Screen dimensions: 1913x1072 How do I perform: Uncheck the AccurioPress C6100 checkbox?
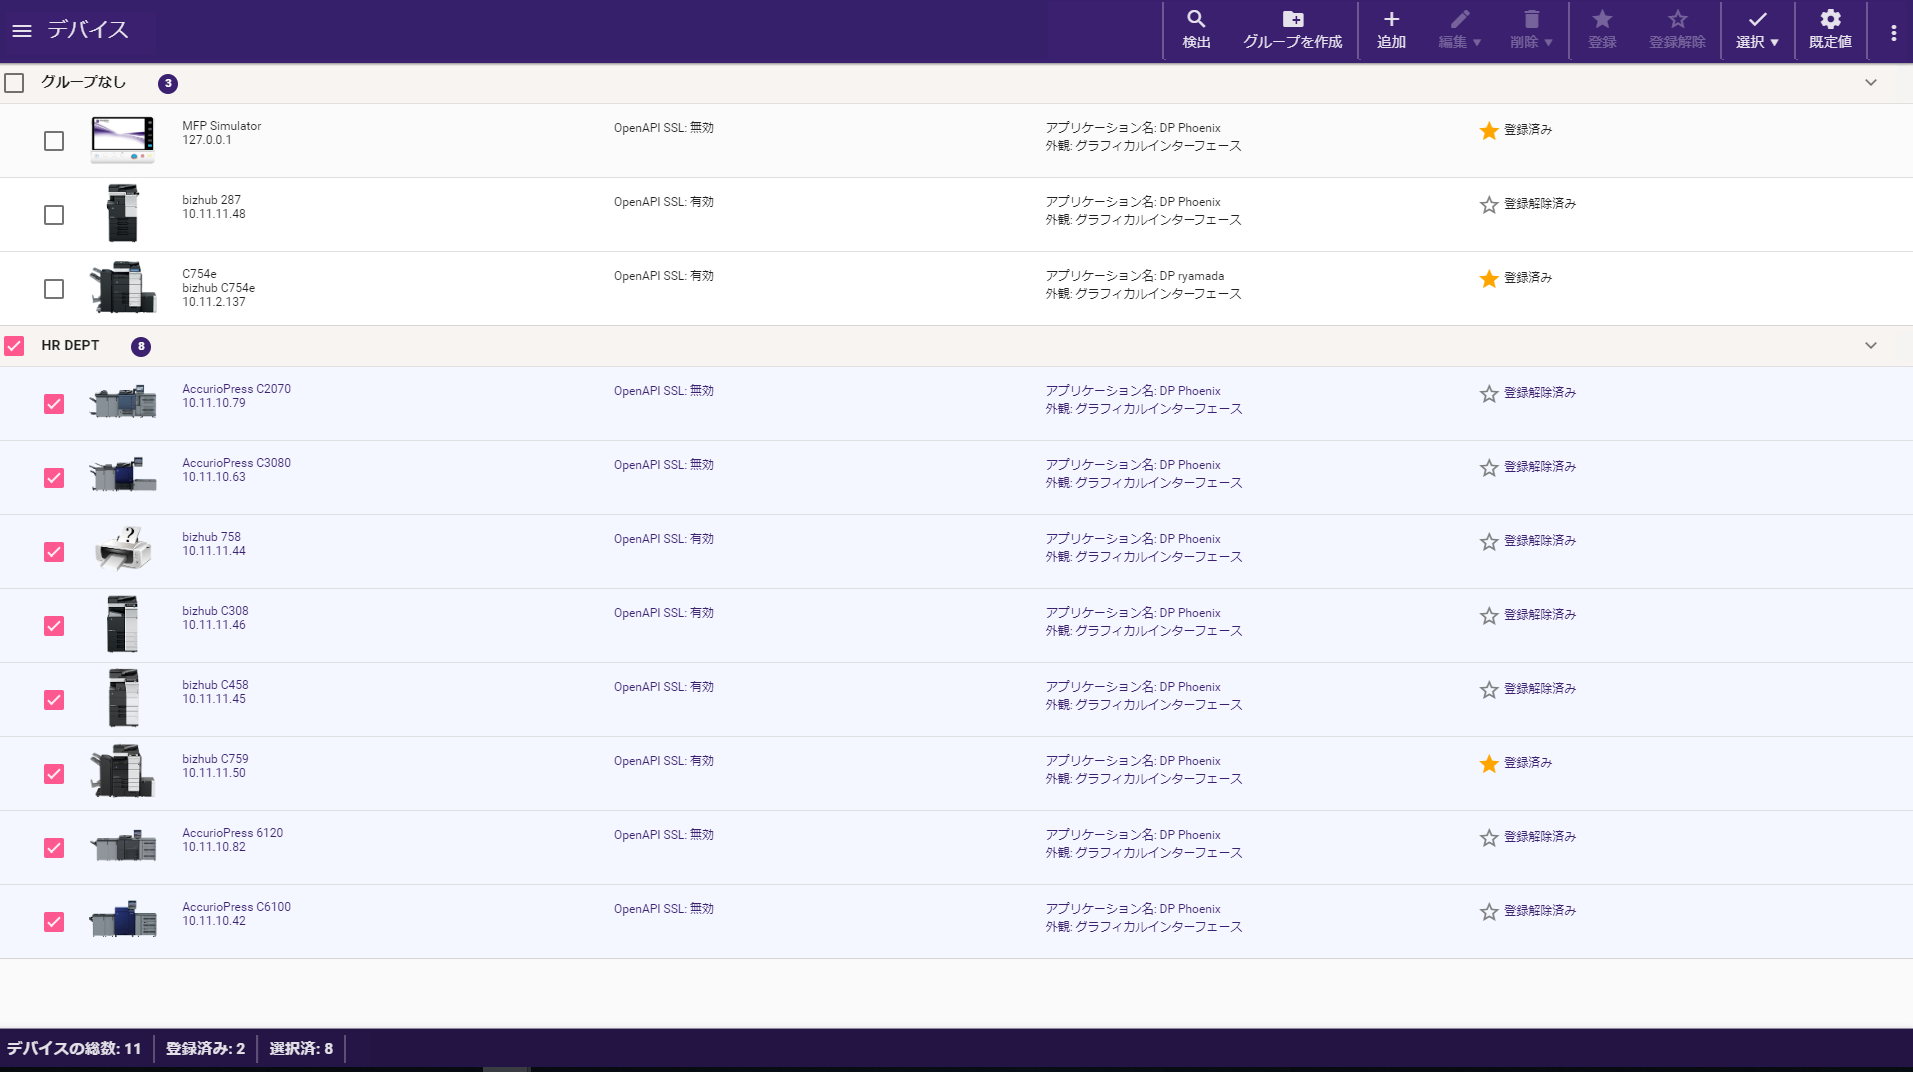click(x=54, y=922)
